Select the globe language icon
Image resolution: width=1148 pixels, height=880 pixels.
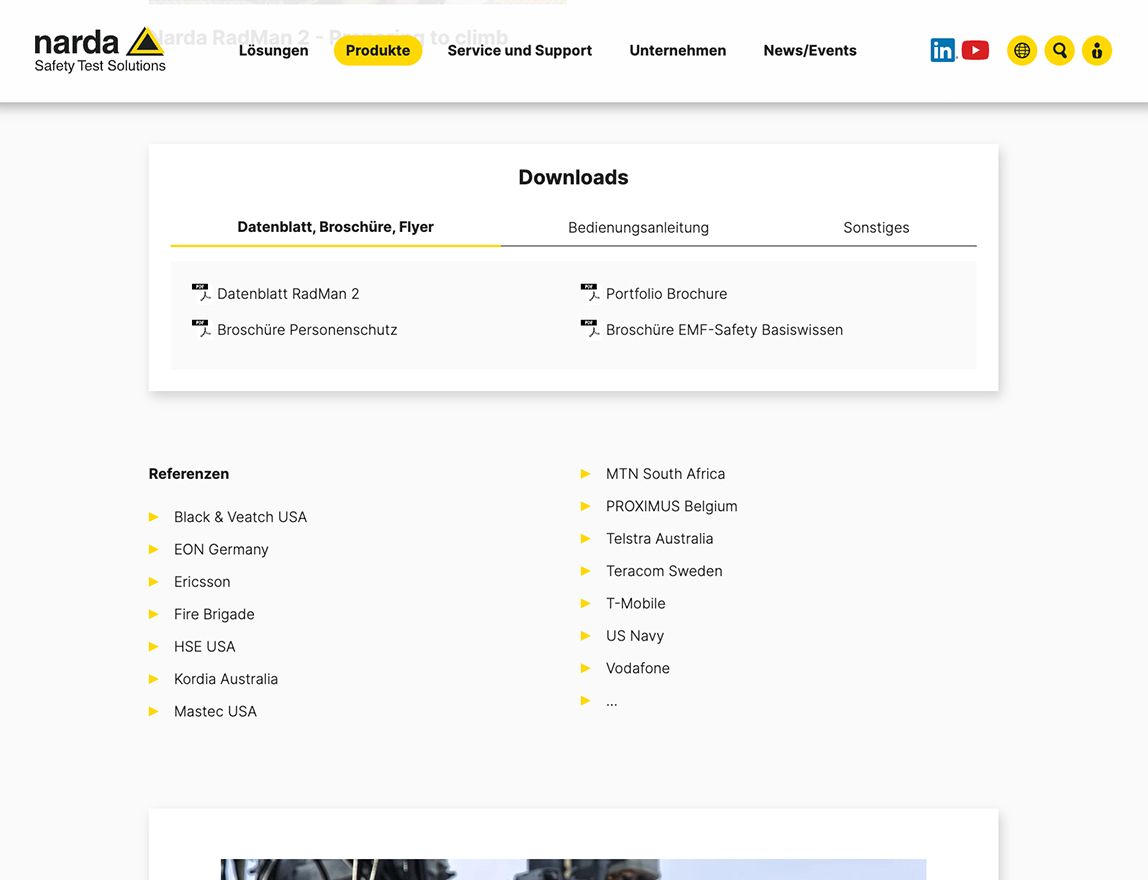click(1021, 49)
